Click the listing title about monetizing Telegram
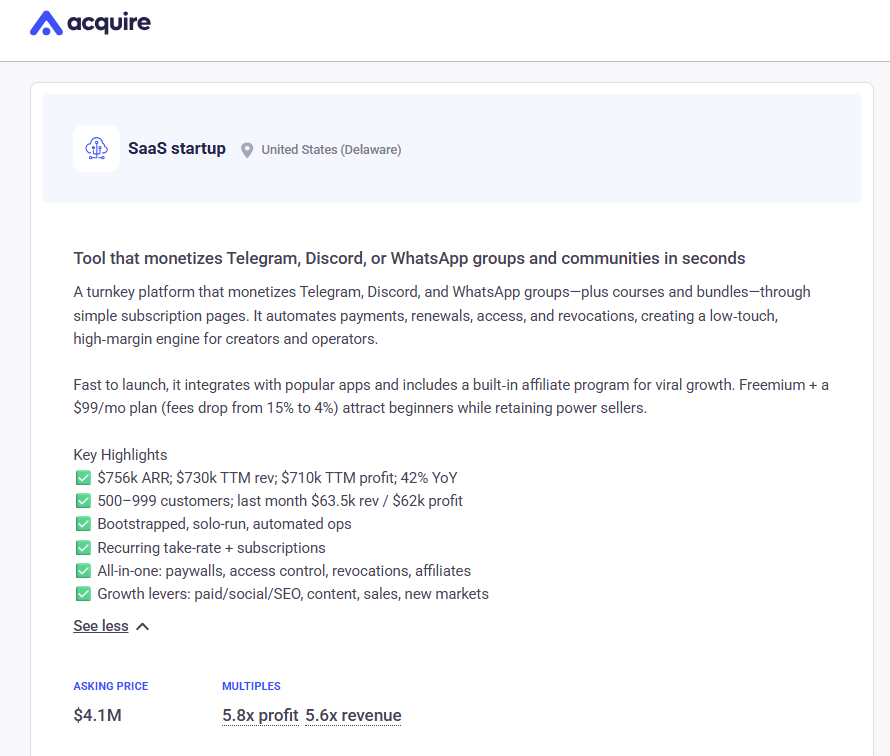 (409, 259)
